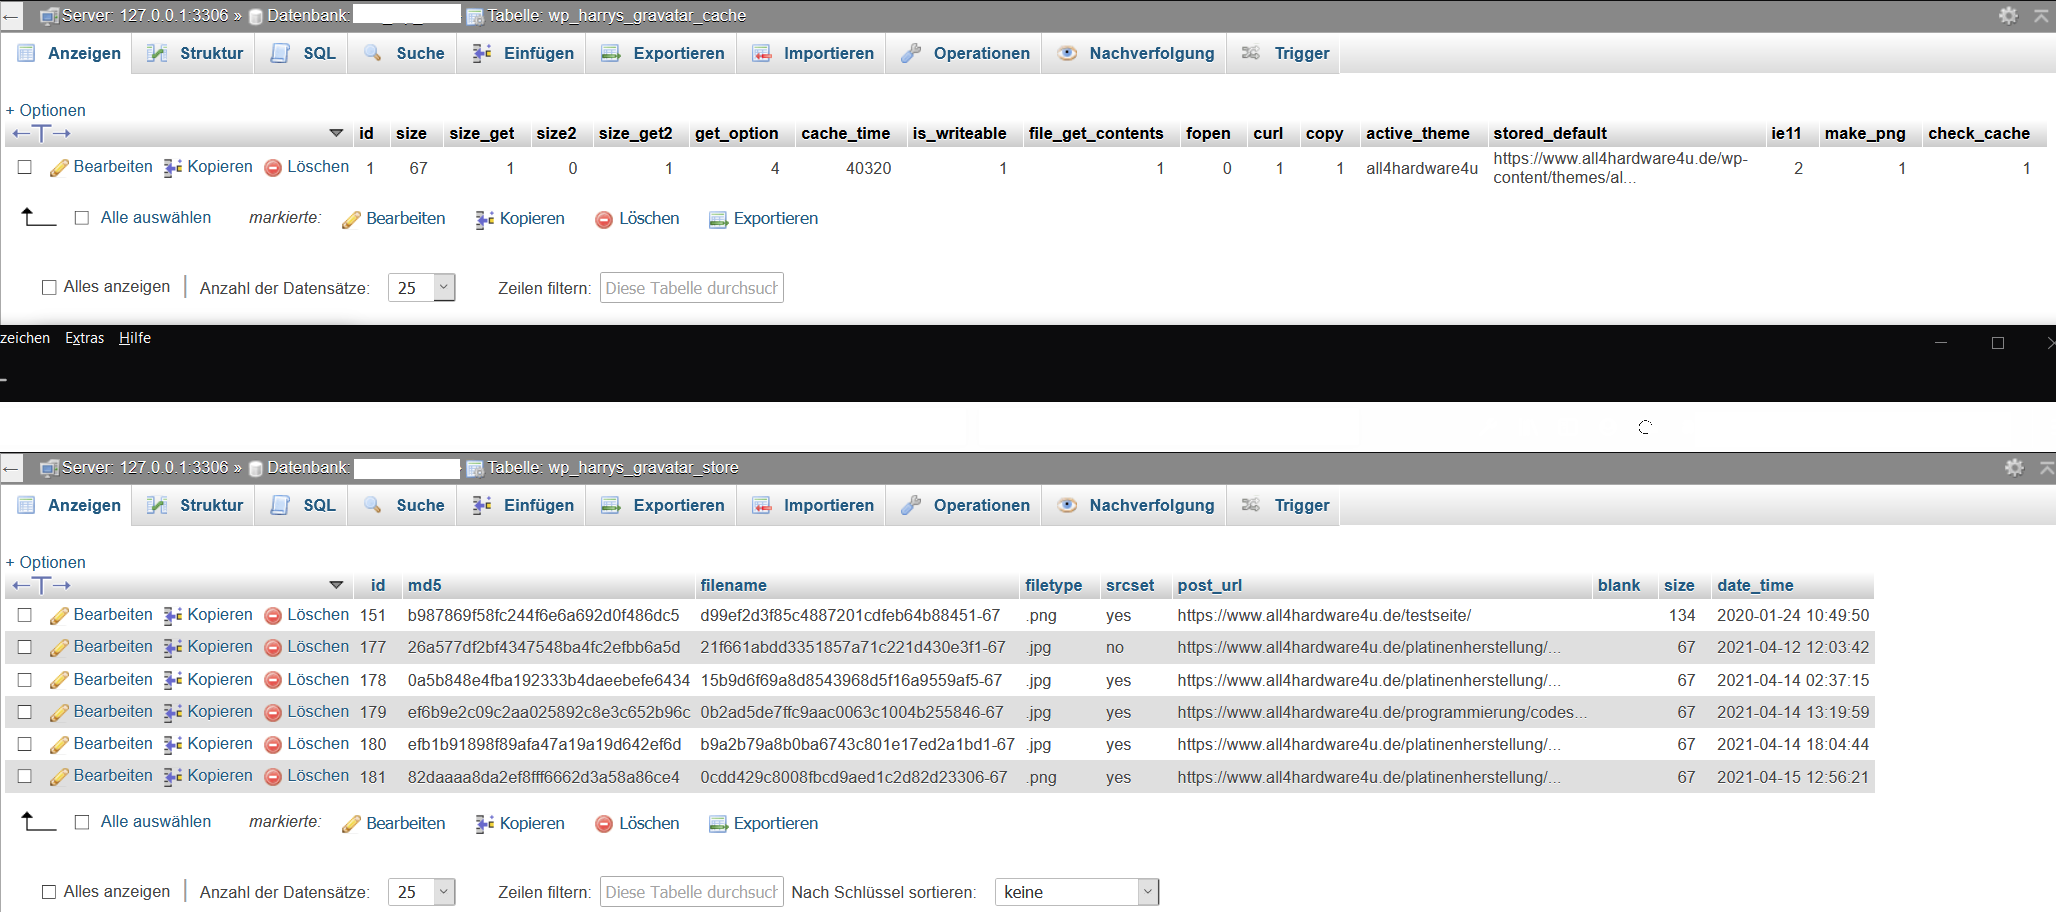Sort by stored_default column header
This screenshot has height=912, width=2056.
point(1550,133)
